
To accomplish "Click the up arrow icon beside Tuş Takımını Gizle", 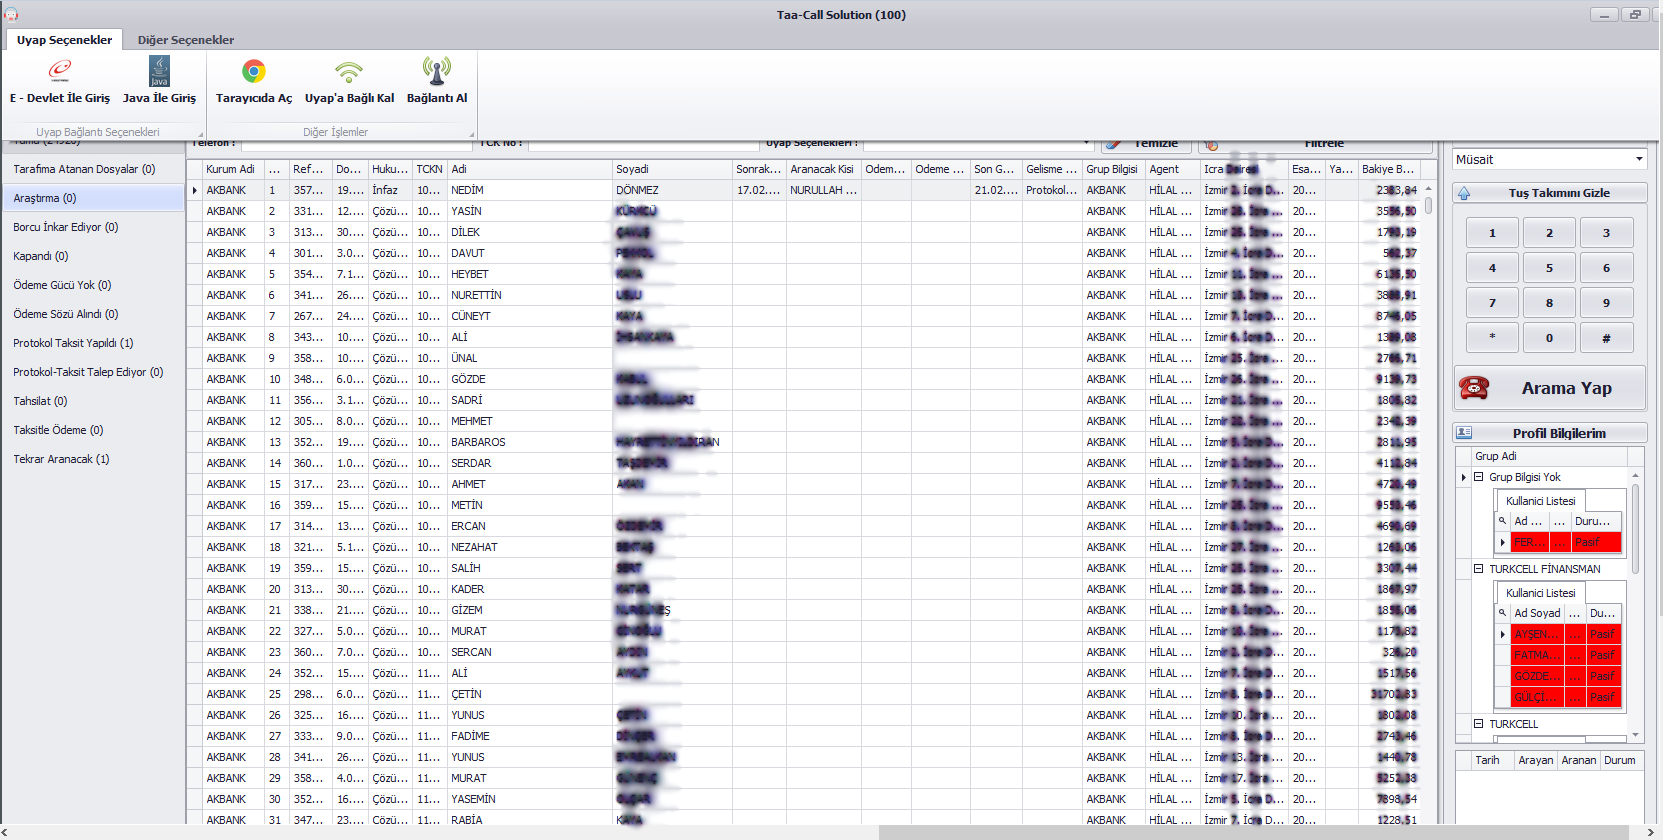I will click(1464, 193).
